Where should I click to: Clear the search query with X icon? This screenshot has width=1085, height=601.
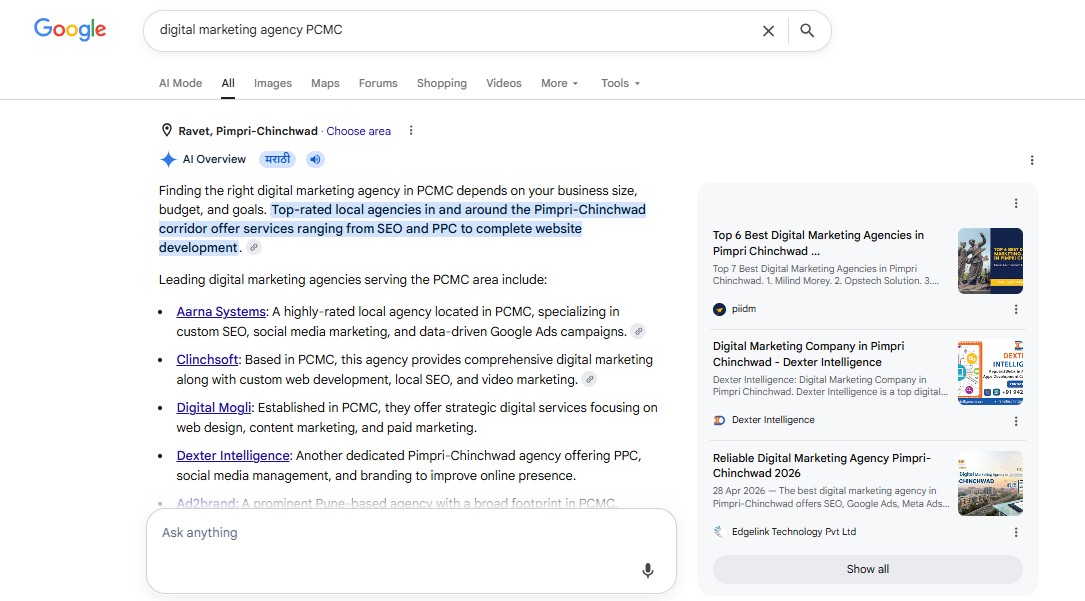coord(768,30)
